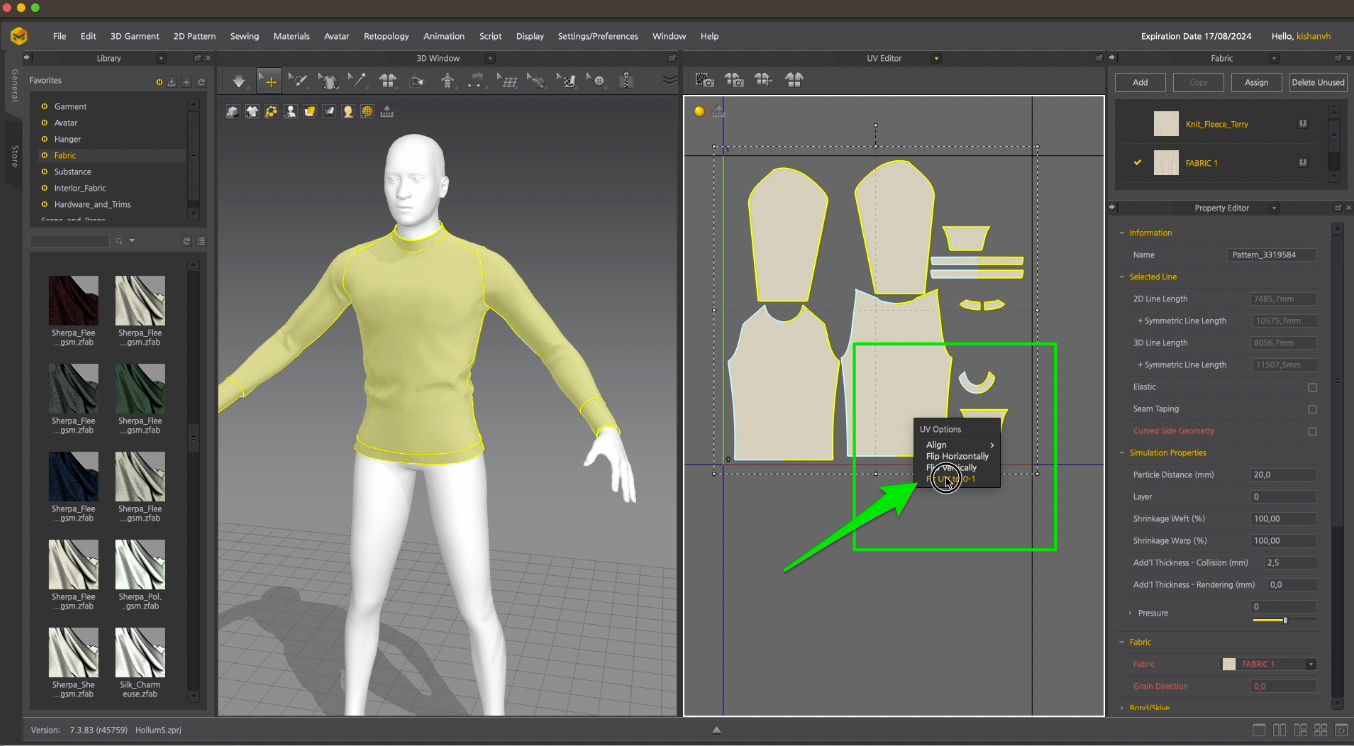This screenshot has width=1354, height=746.
Task: Click the Simulate down-arrow tool
Action: click(x=238, y=81)
